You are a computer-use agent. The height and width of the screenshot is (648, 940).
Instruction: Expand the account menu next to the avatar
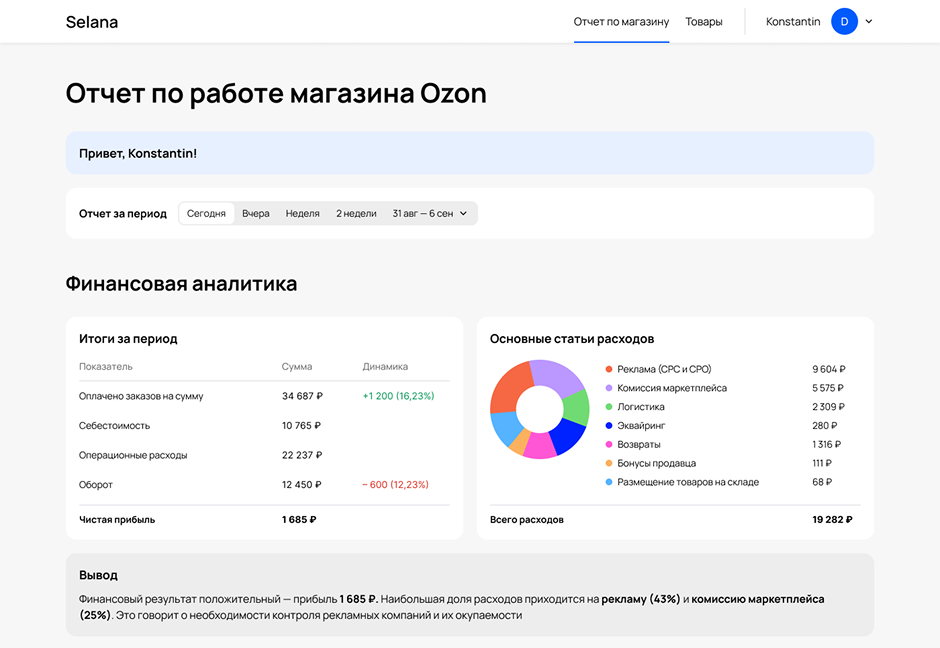869,20
